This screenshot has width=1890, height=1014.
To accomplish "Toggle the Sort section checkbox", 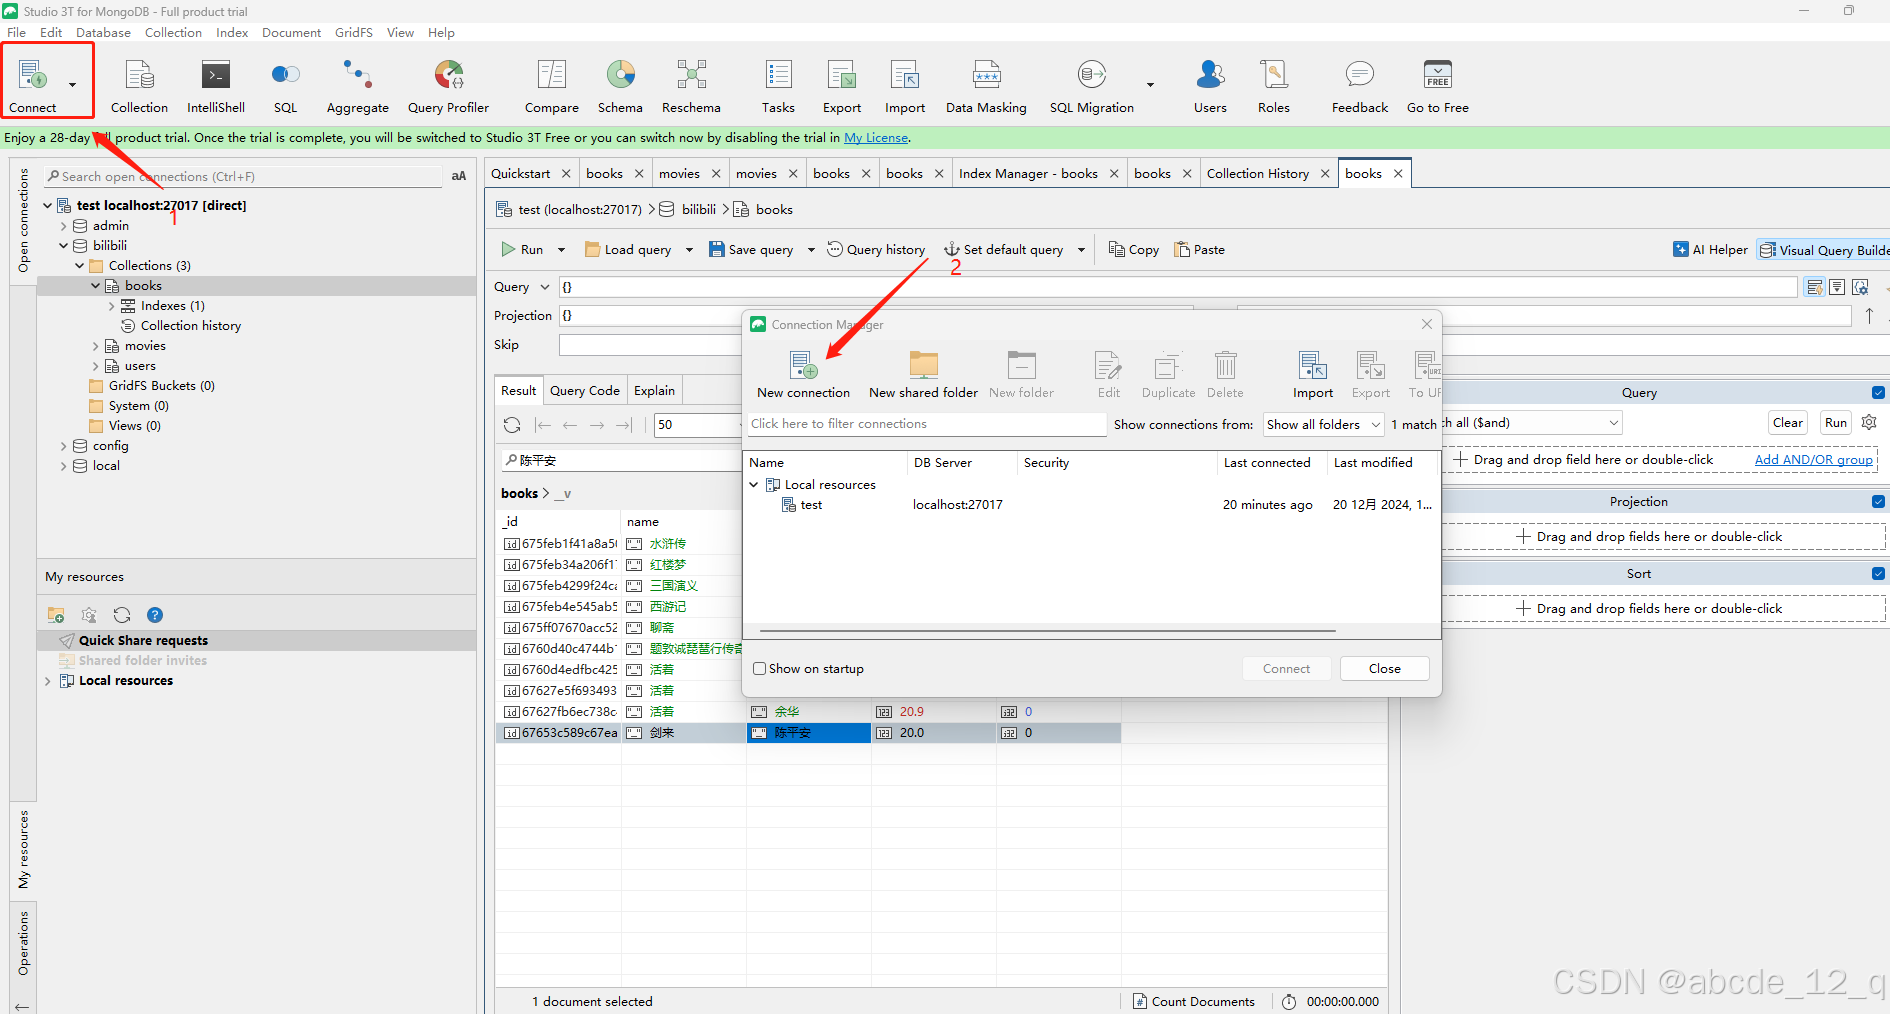I will point(1878,574).
